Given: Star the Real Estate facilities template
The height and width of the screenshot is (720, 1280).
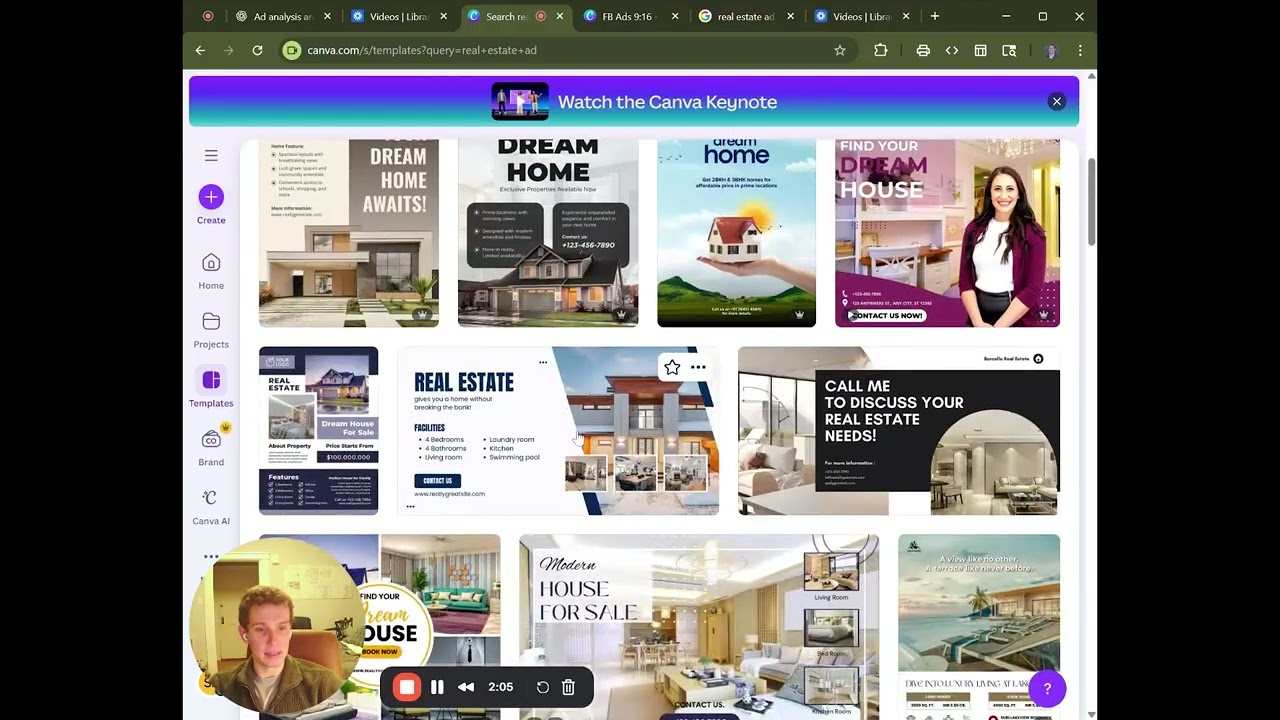Looking at the screenshot, I should (x=672, y=367).
